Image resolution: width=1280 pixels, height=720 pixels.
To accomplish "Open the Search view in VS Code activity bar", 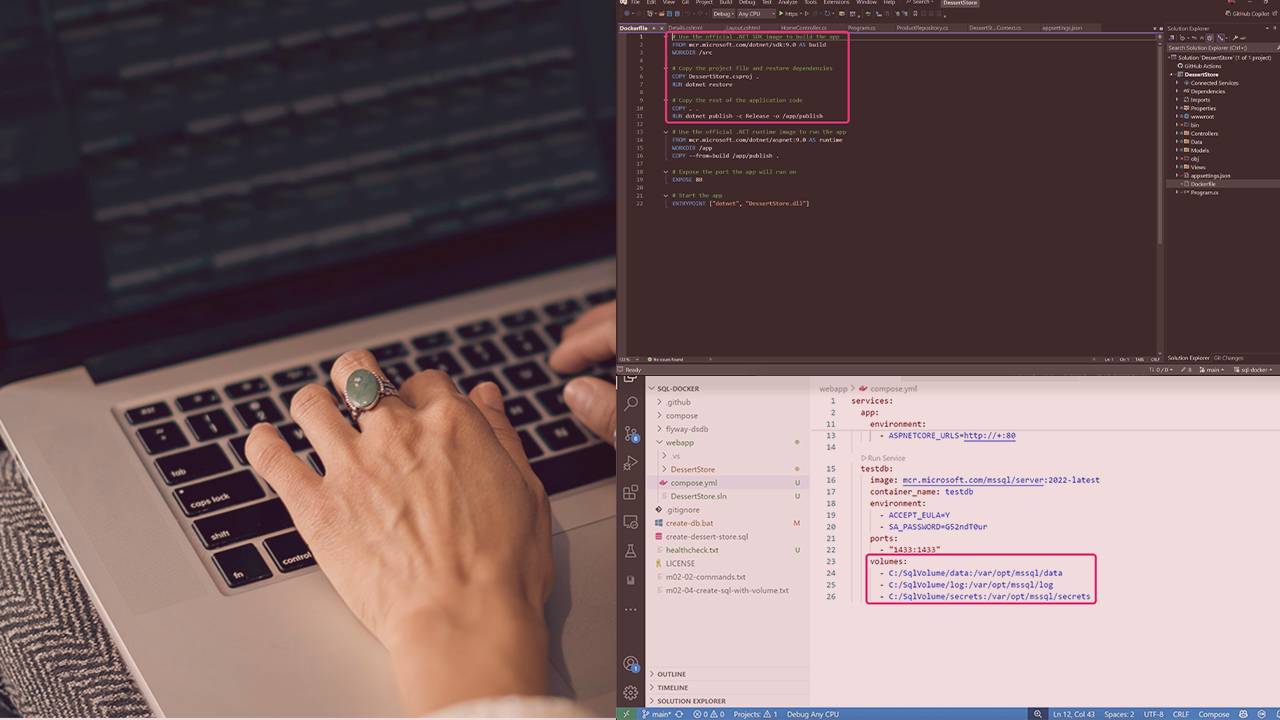I will point(630,404).
